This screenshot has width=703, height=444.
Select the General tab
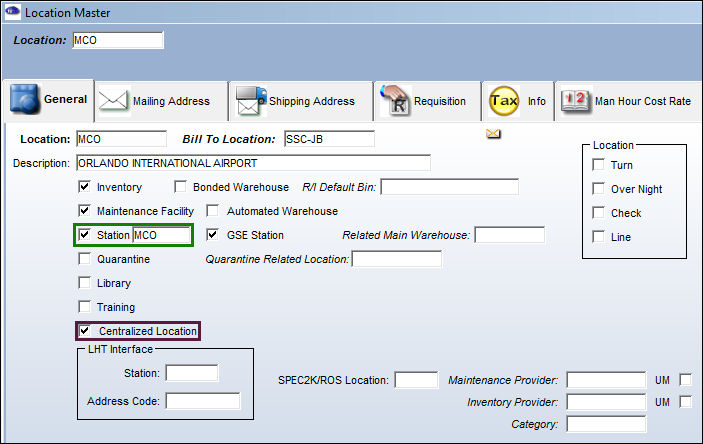point(48,100)
